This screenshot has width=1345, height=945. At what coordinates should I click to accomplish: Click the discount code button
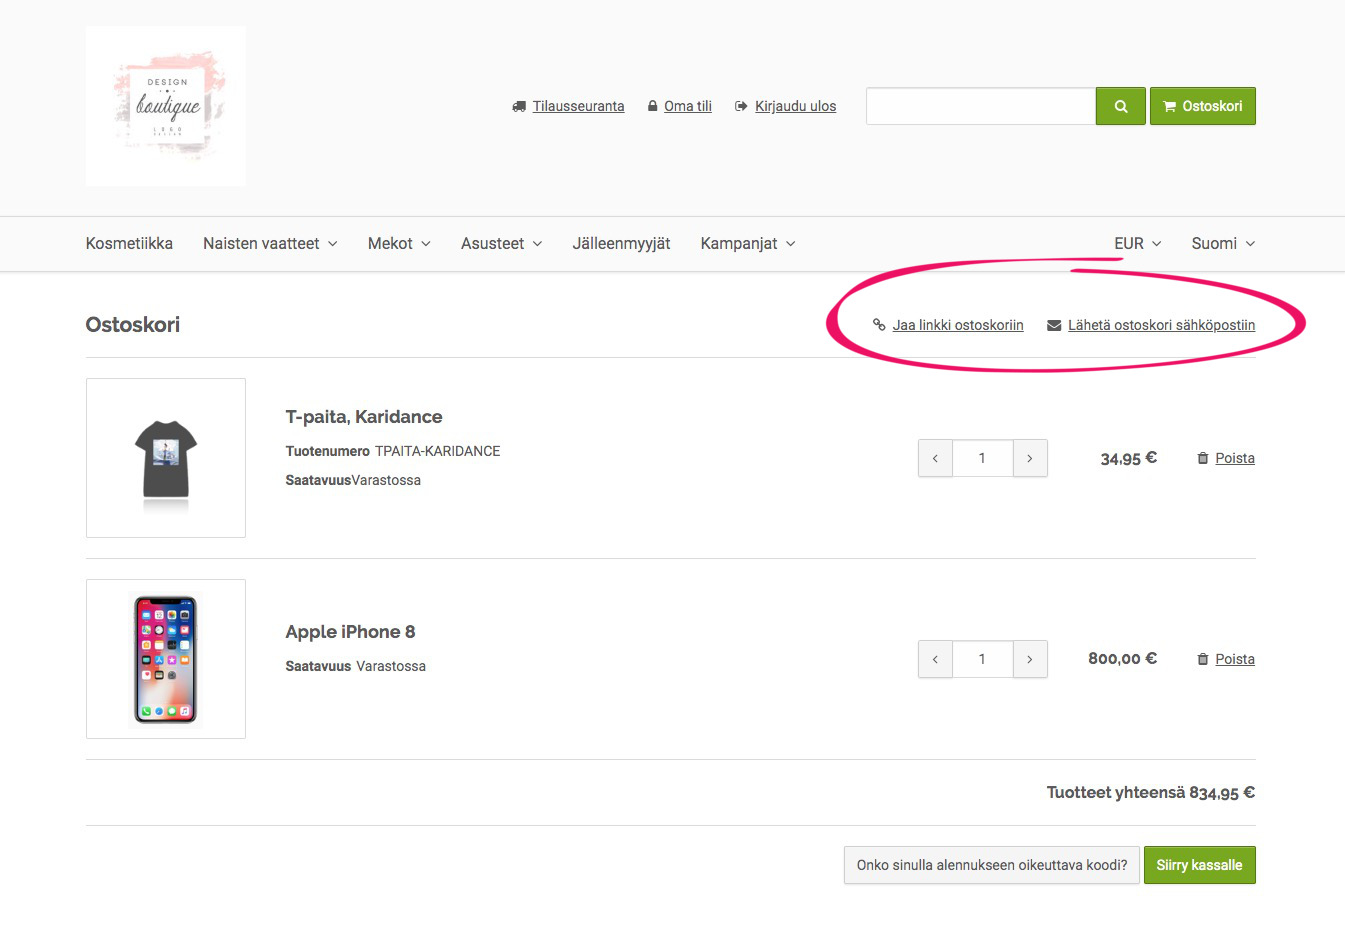pyautogui.click(x=992, y=865)
